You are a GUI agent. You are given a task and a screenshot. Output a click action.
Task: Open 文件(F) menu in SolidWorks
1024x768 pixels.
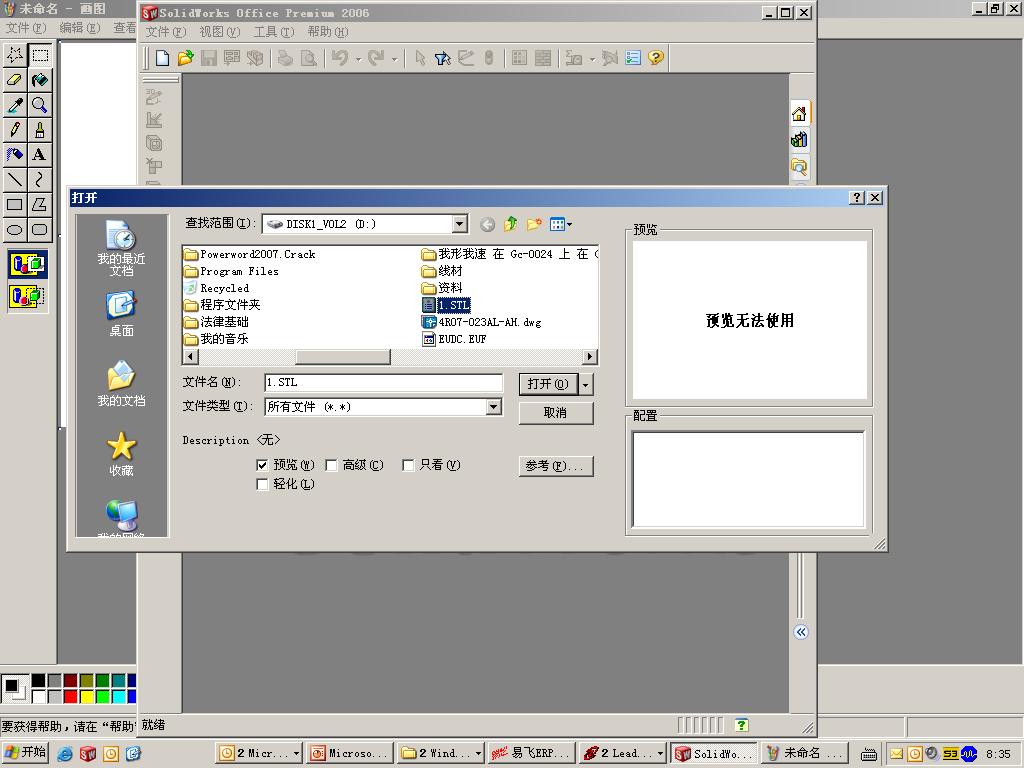(165, 31)
